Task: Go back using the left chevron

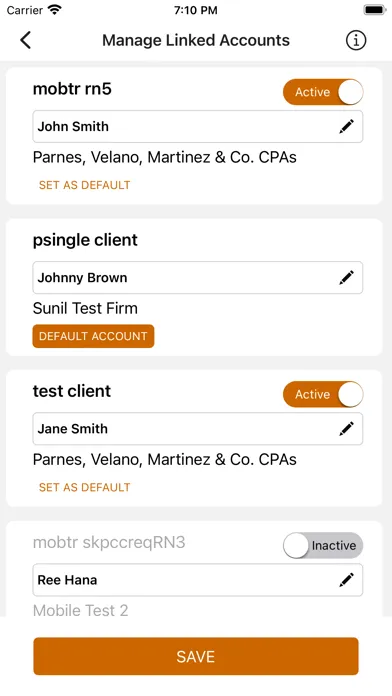Action: pyautogui.click(x=26, y=40)
